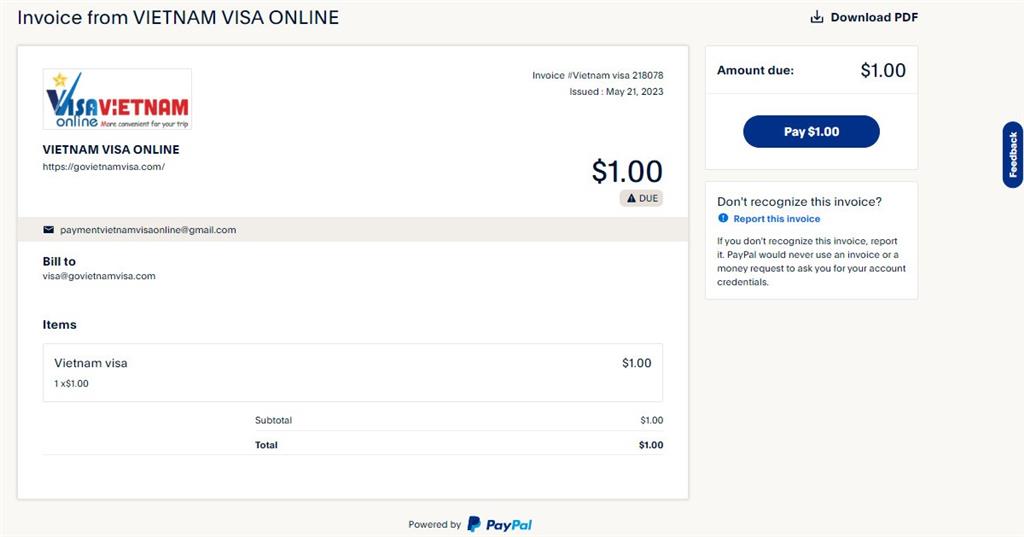Click the Total $1.00 amount
The width and height of the screenshot is (1024, 537).
[651, 445]
